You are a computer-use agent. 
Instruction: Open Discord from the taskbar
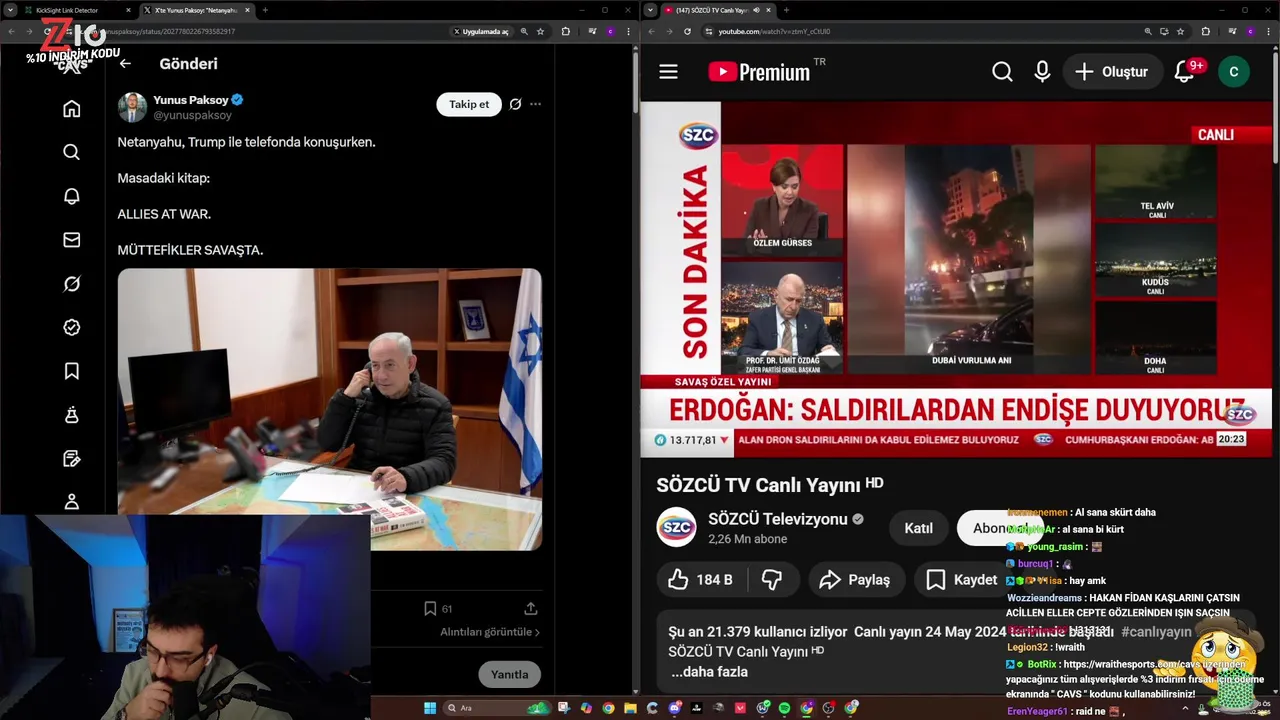pos(674,708)
